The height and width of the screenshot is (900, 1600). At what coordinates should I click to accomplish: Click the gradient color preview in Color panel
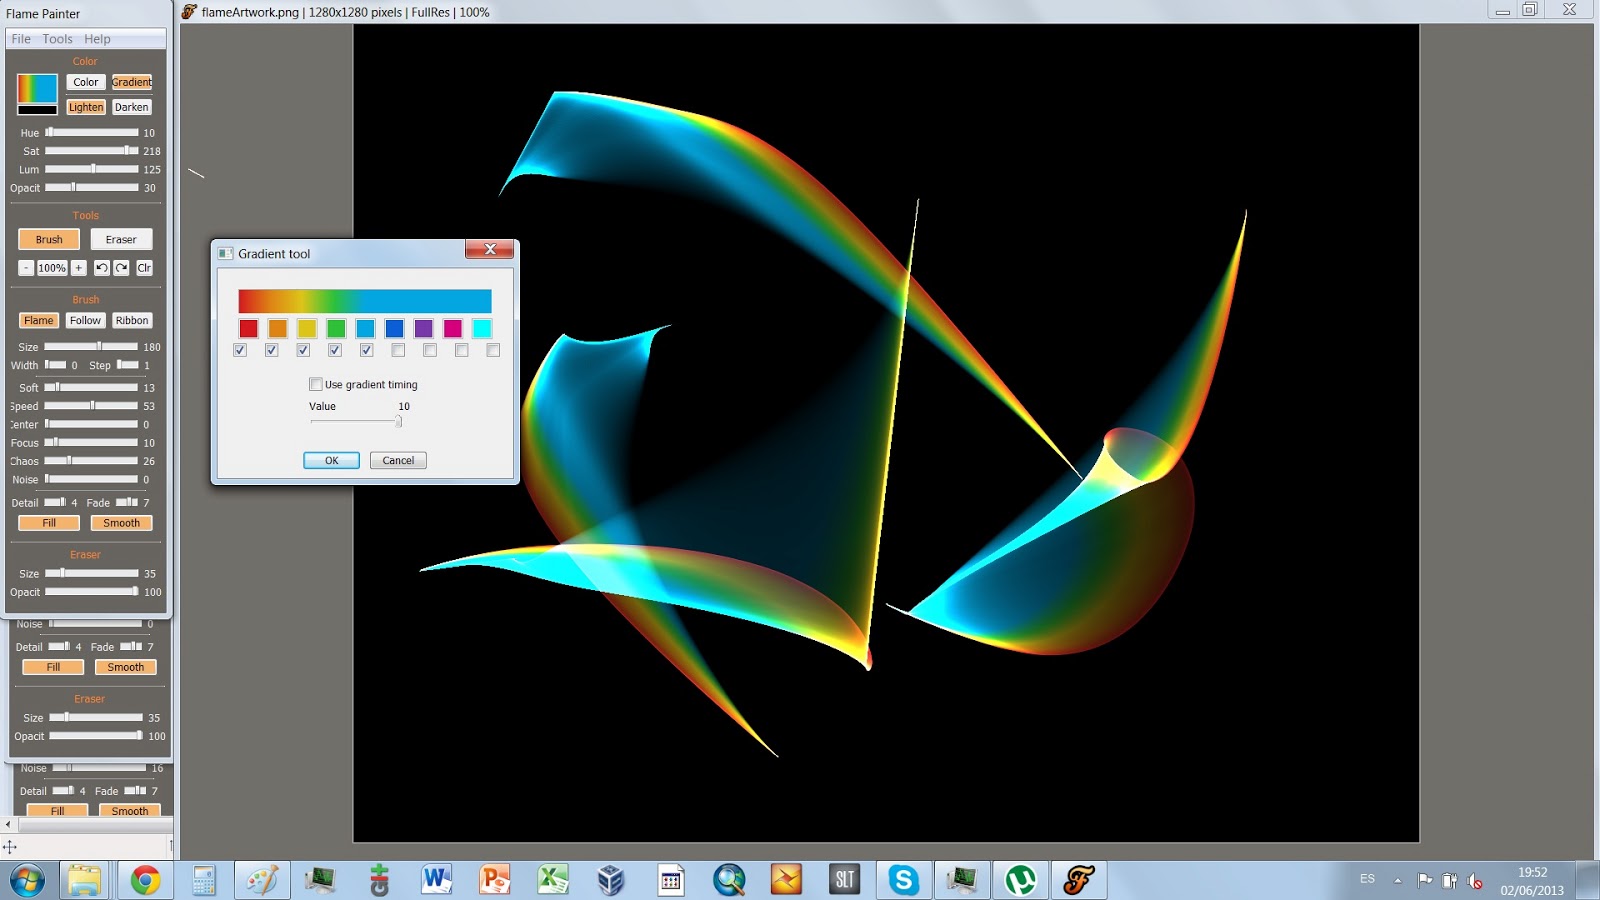[x=37, y=88]
